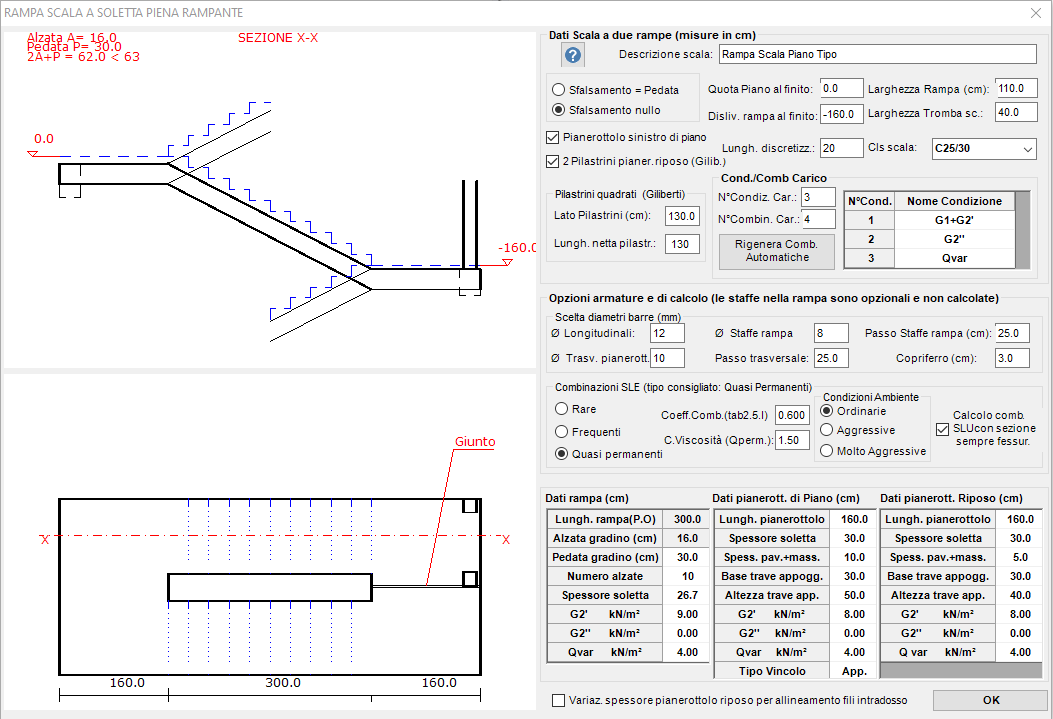1053x719 pixels.
Task: Edit Larghezza Tromba sc. field
Action: (x=1015, y=113)
